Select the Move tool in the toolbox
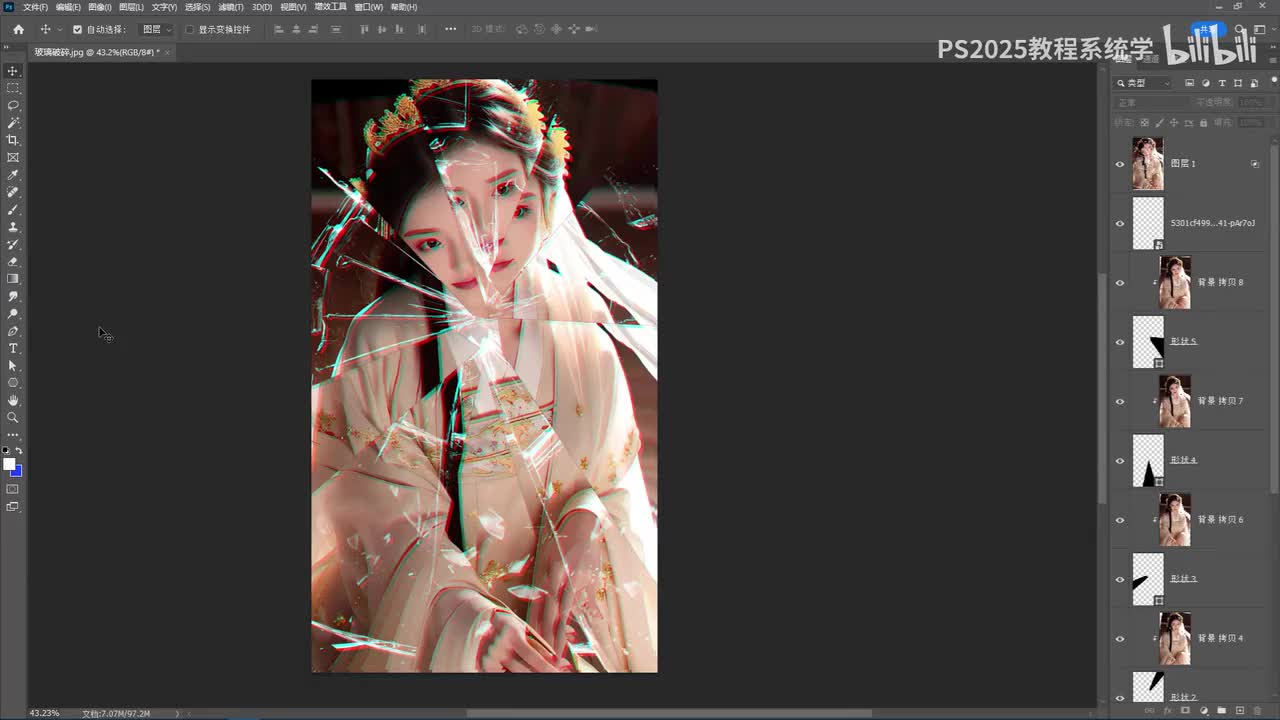 click(x=13, y=71)
